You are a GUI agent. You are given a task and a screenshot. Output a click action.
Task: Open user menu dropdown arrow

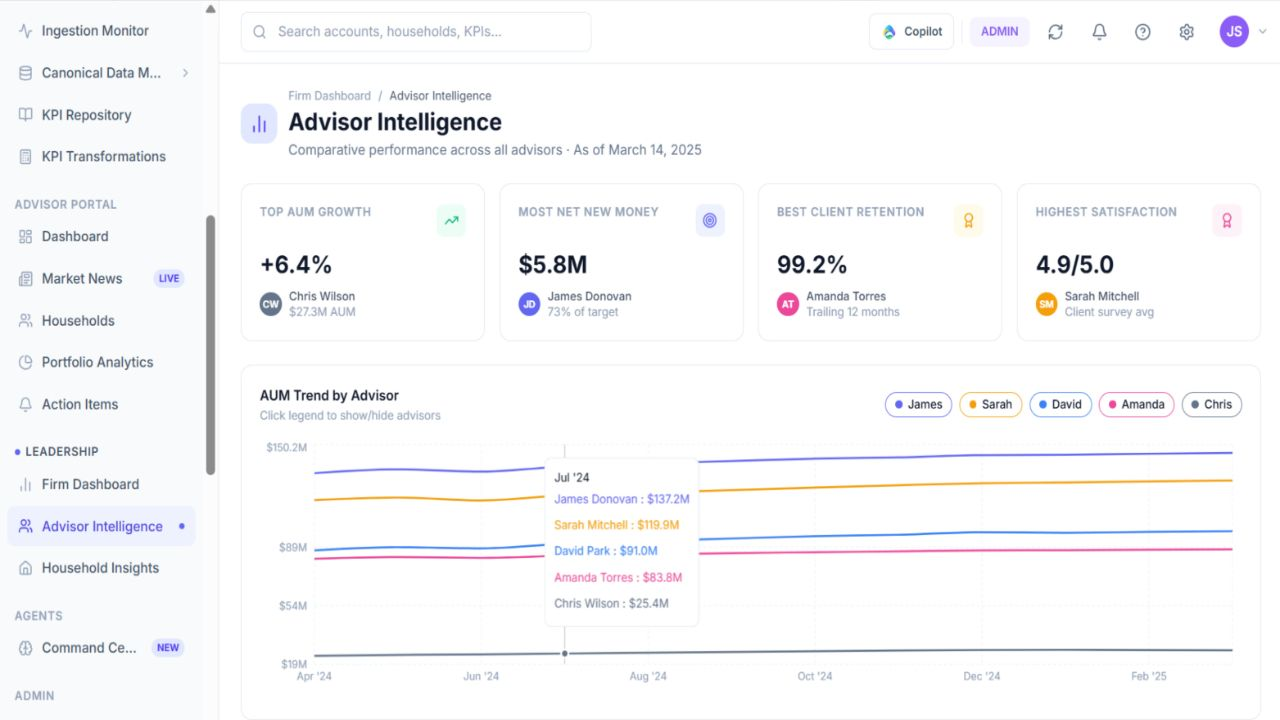click(x=1262, y=32)
